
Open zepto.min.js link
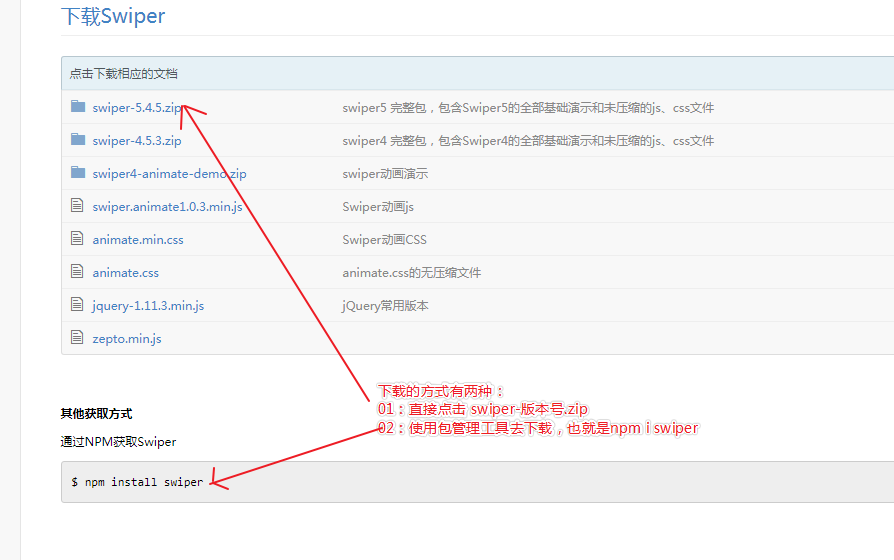[x=127, y=339]
